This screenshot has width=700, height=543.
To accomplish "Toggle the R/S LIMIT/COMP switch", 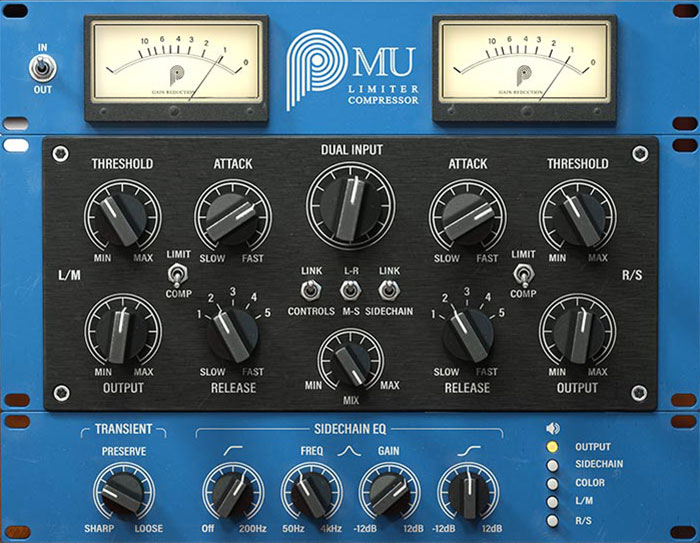I will (523, 274).
